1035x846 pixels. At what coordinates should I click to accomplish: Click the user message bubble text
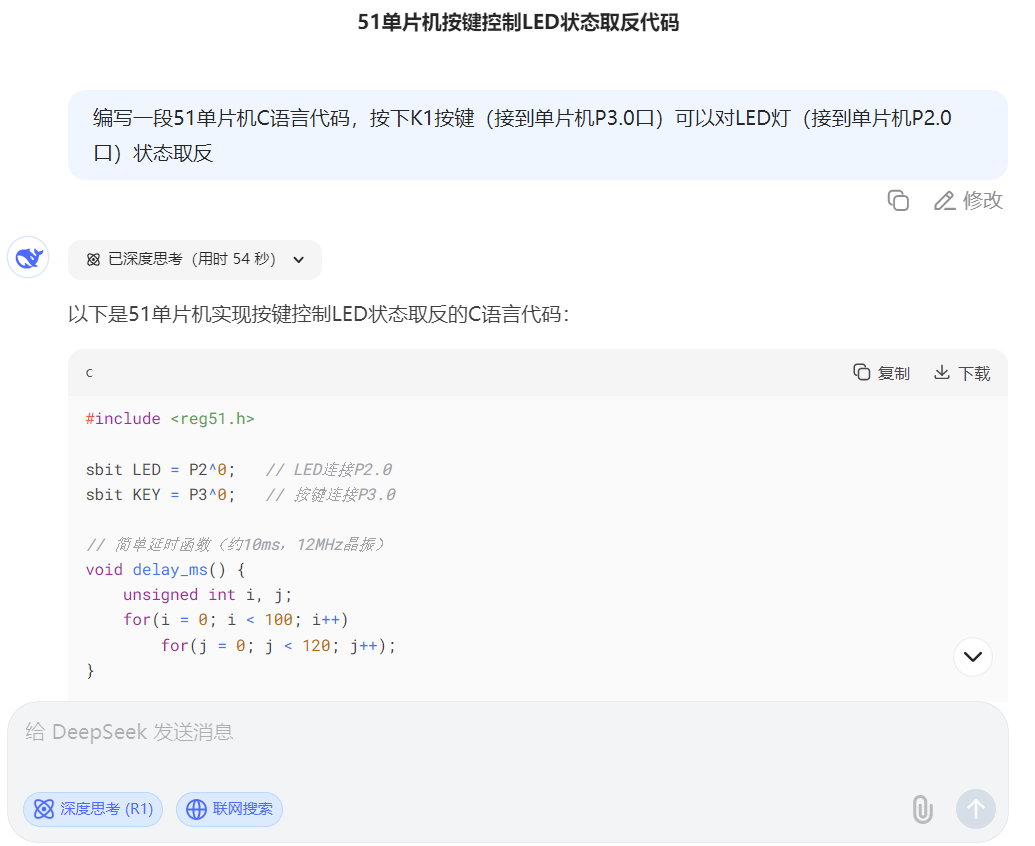[x=521, y=135]
